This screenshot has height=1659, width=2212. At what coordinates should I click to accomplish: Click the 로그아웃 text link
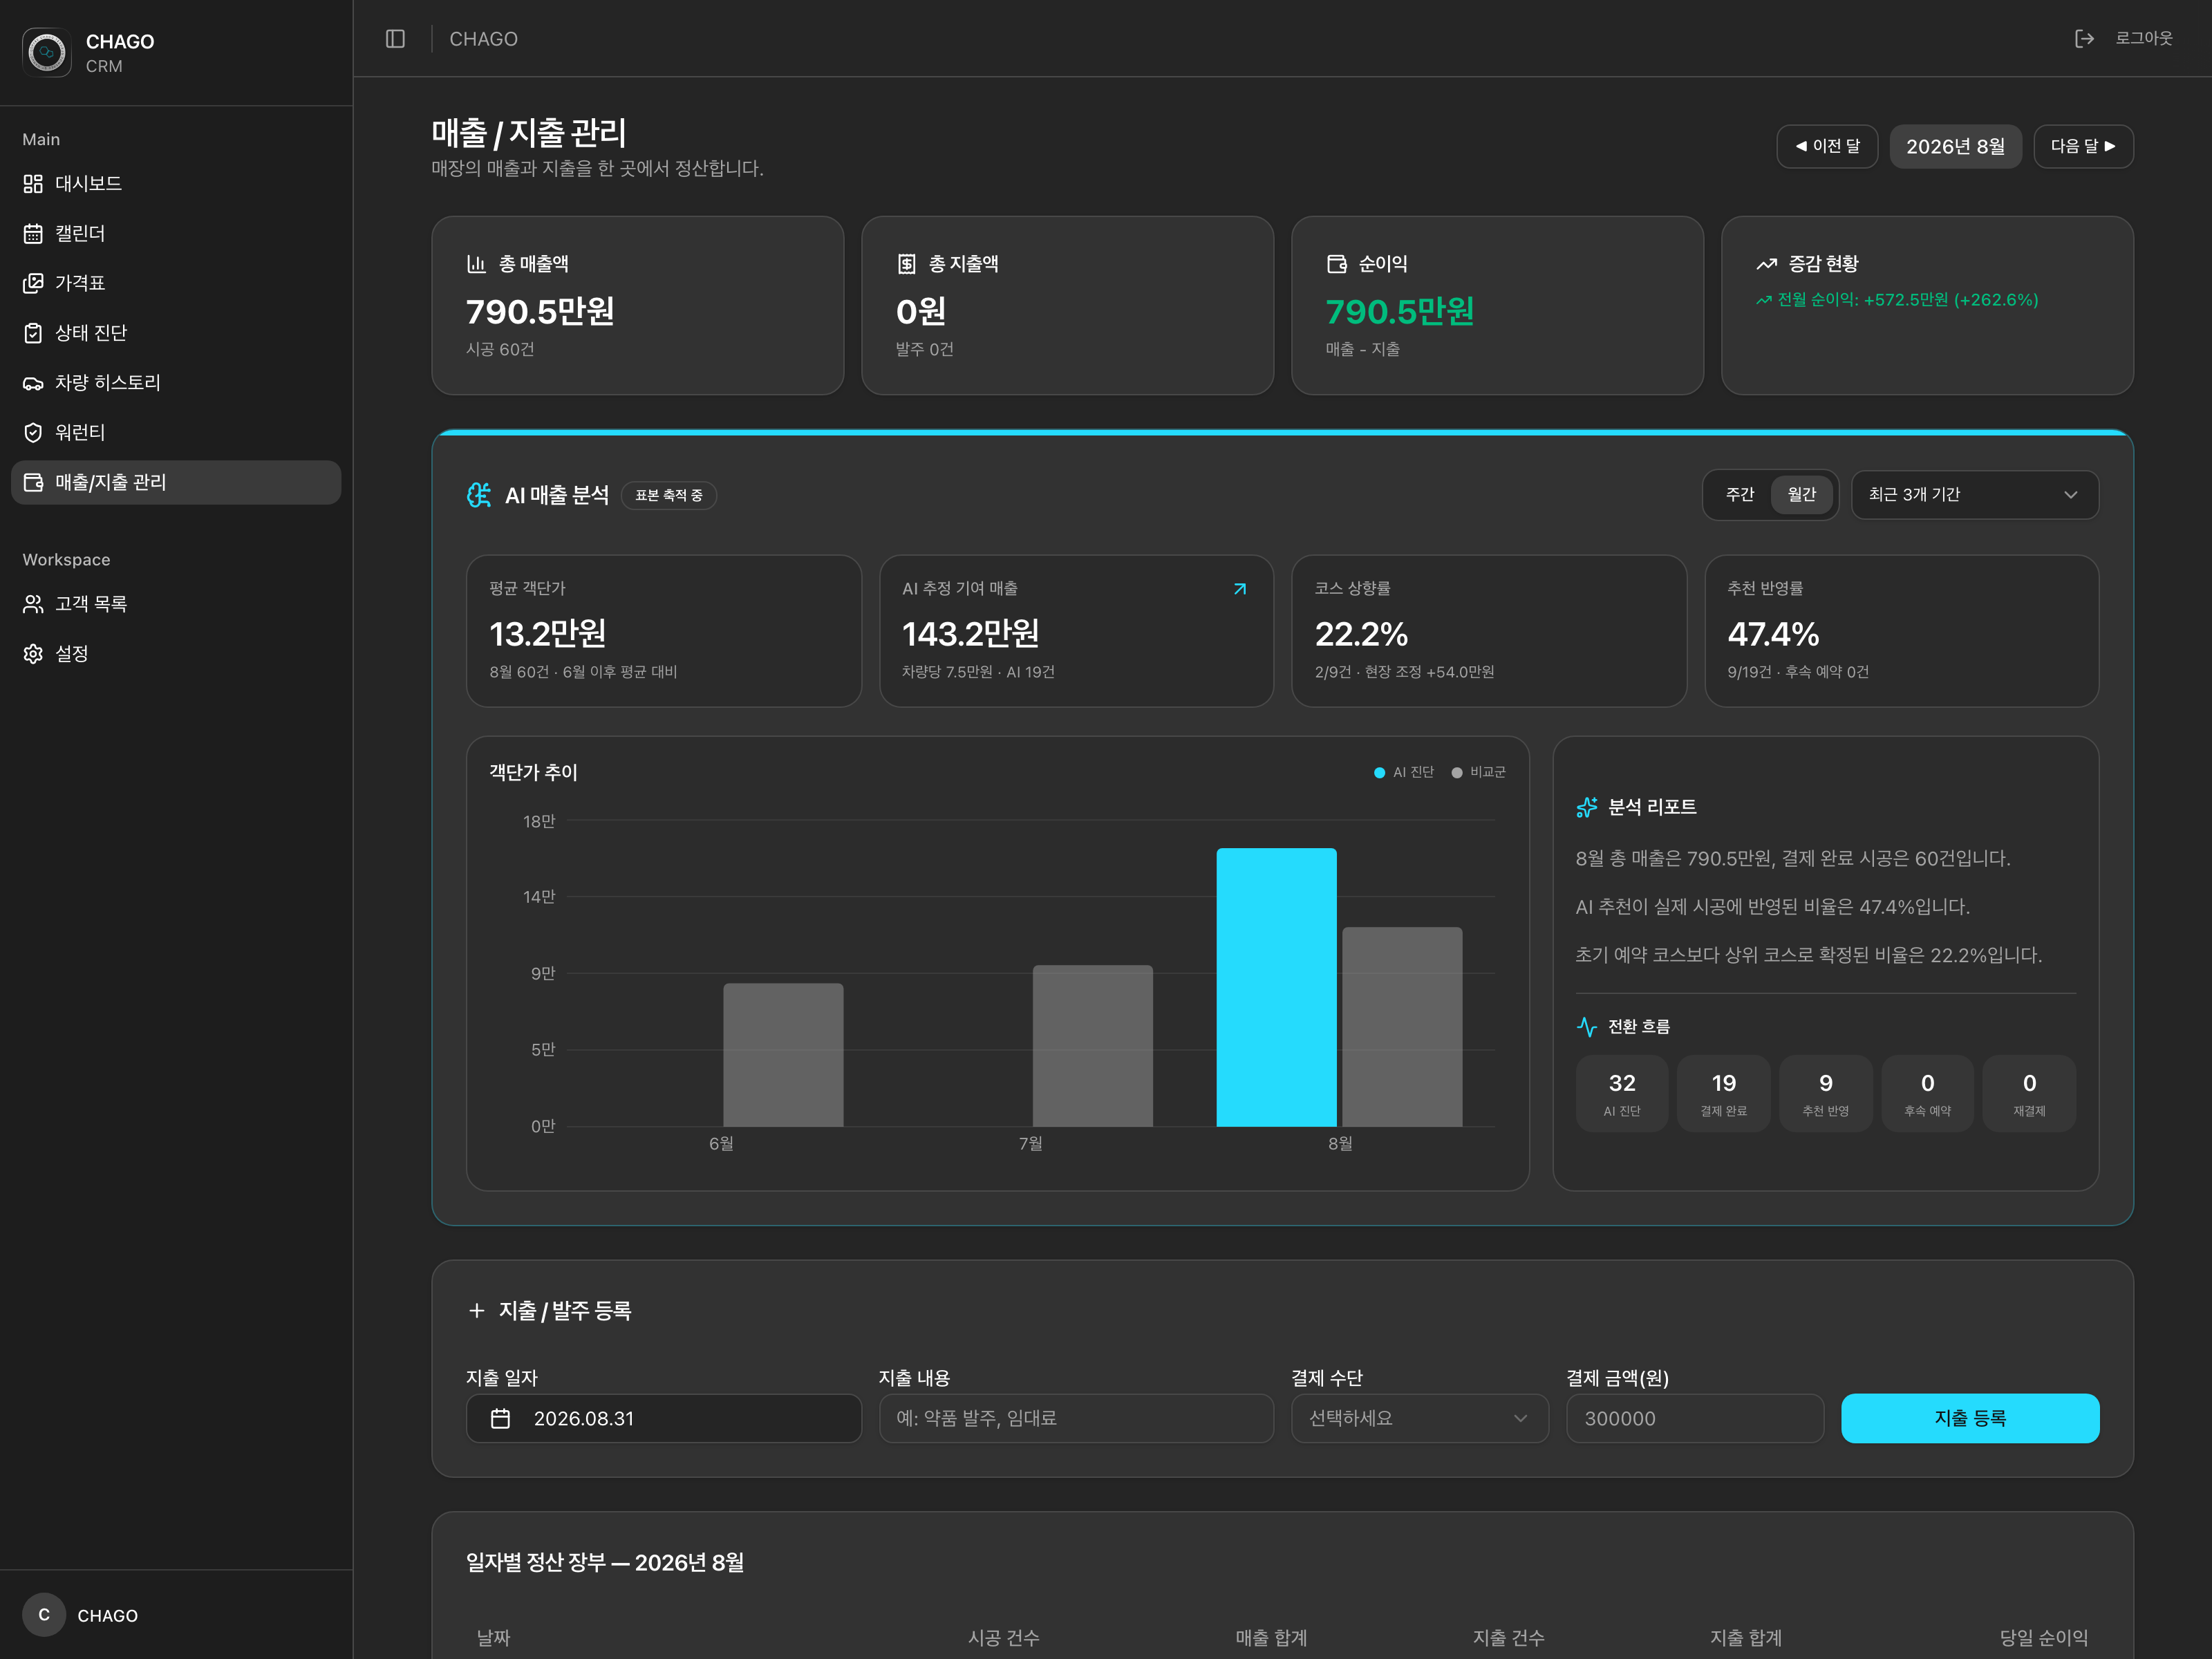(x=2143, y=39)
